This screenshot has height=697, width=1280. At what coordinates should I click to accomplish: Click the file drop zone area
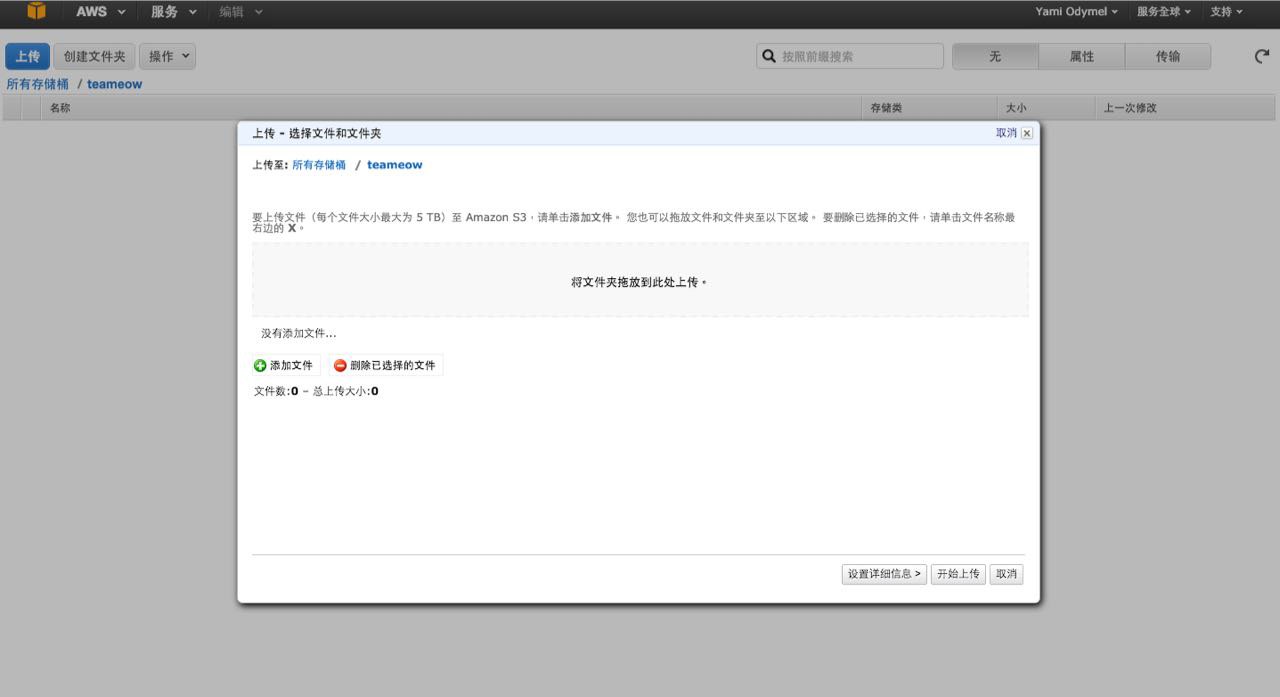coord(640,280)
